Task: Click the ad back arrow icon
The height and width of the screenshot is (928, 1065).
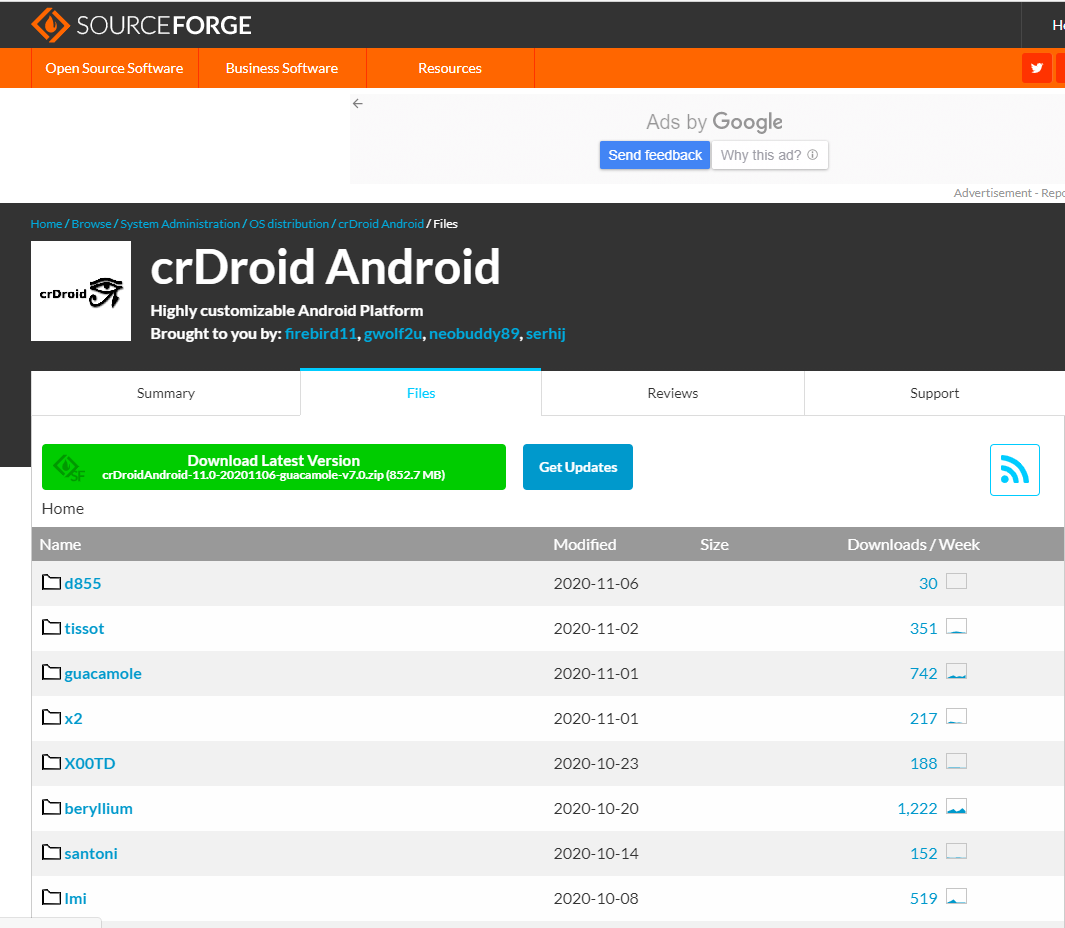Action: [358, 103]
